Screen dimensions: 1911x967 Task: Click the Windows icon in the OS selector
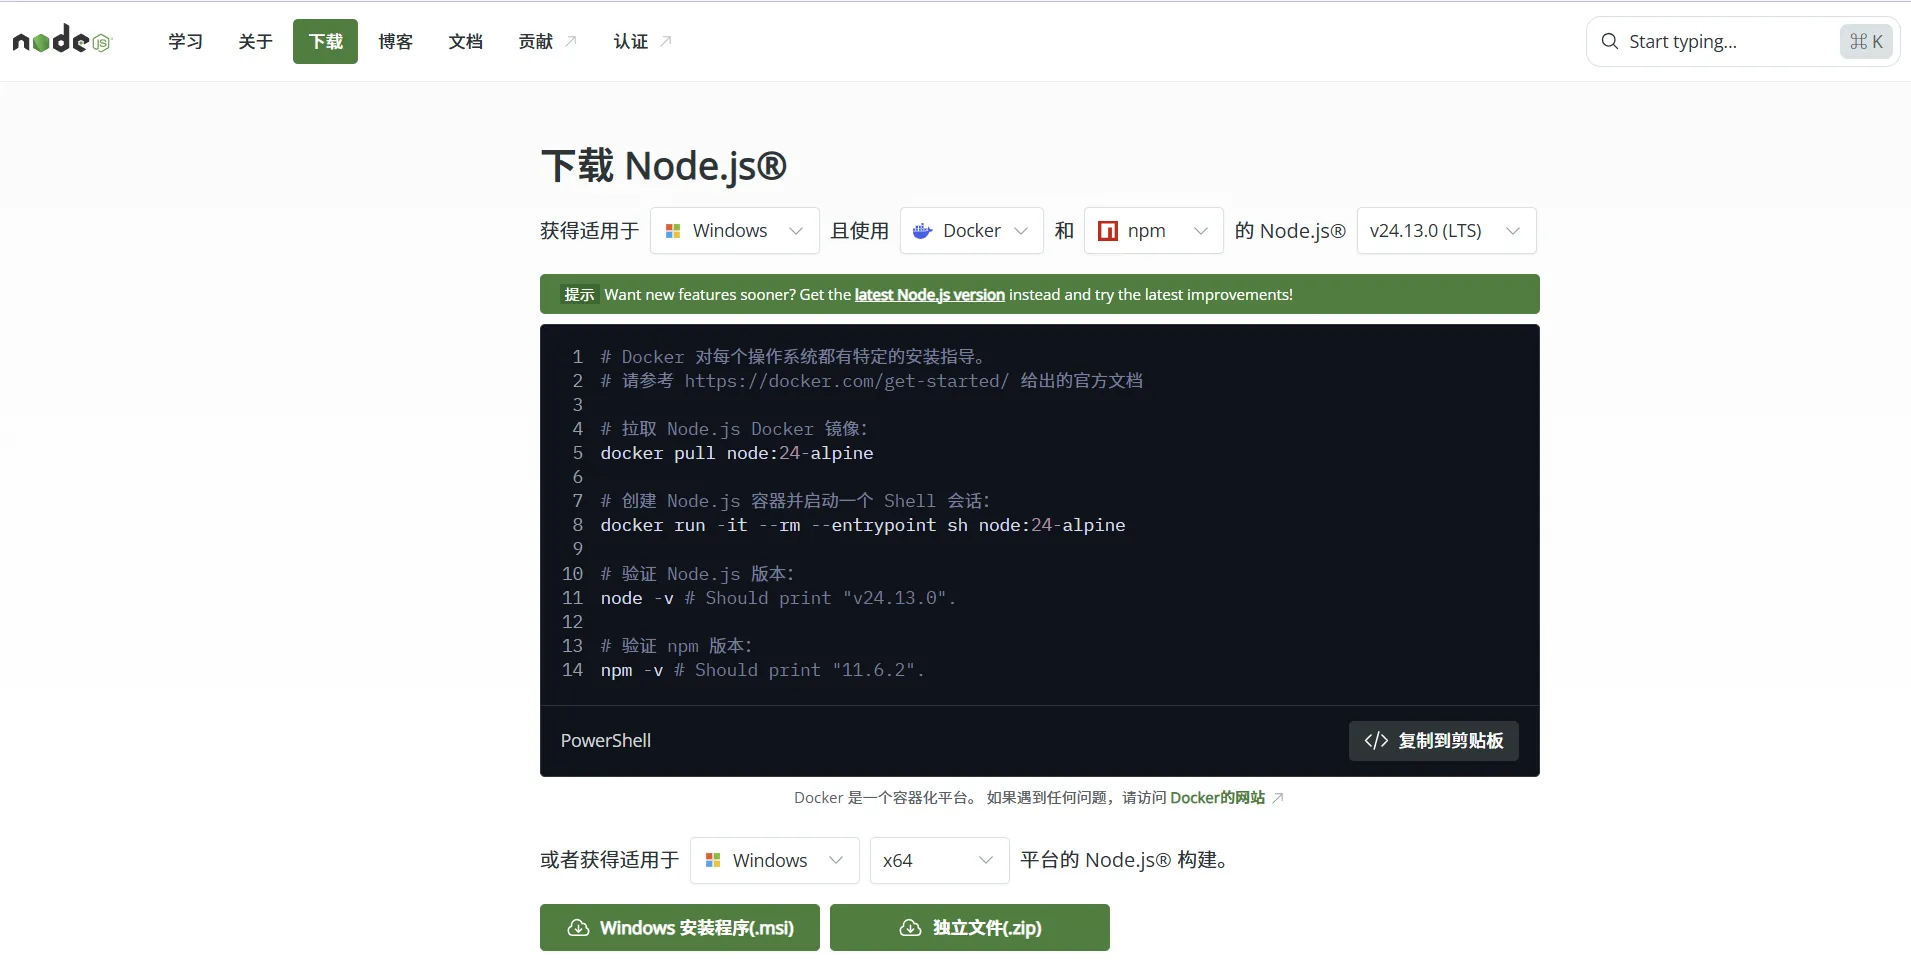click(676, 230)
